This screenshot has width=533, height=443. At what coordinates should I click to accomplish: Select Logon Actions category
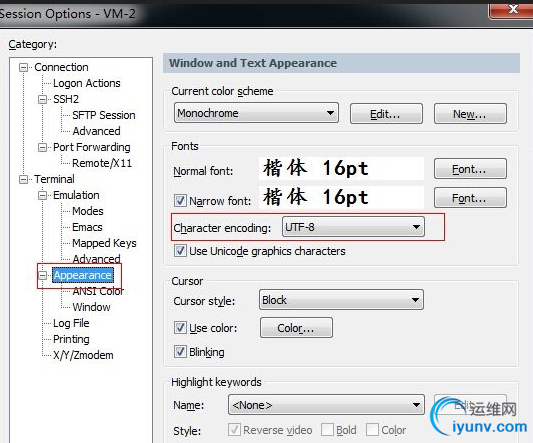tap(87, 83)
